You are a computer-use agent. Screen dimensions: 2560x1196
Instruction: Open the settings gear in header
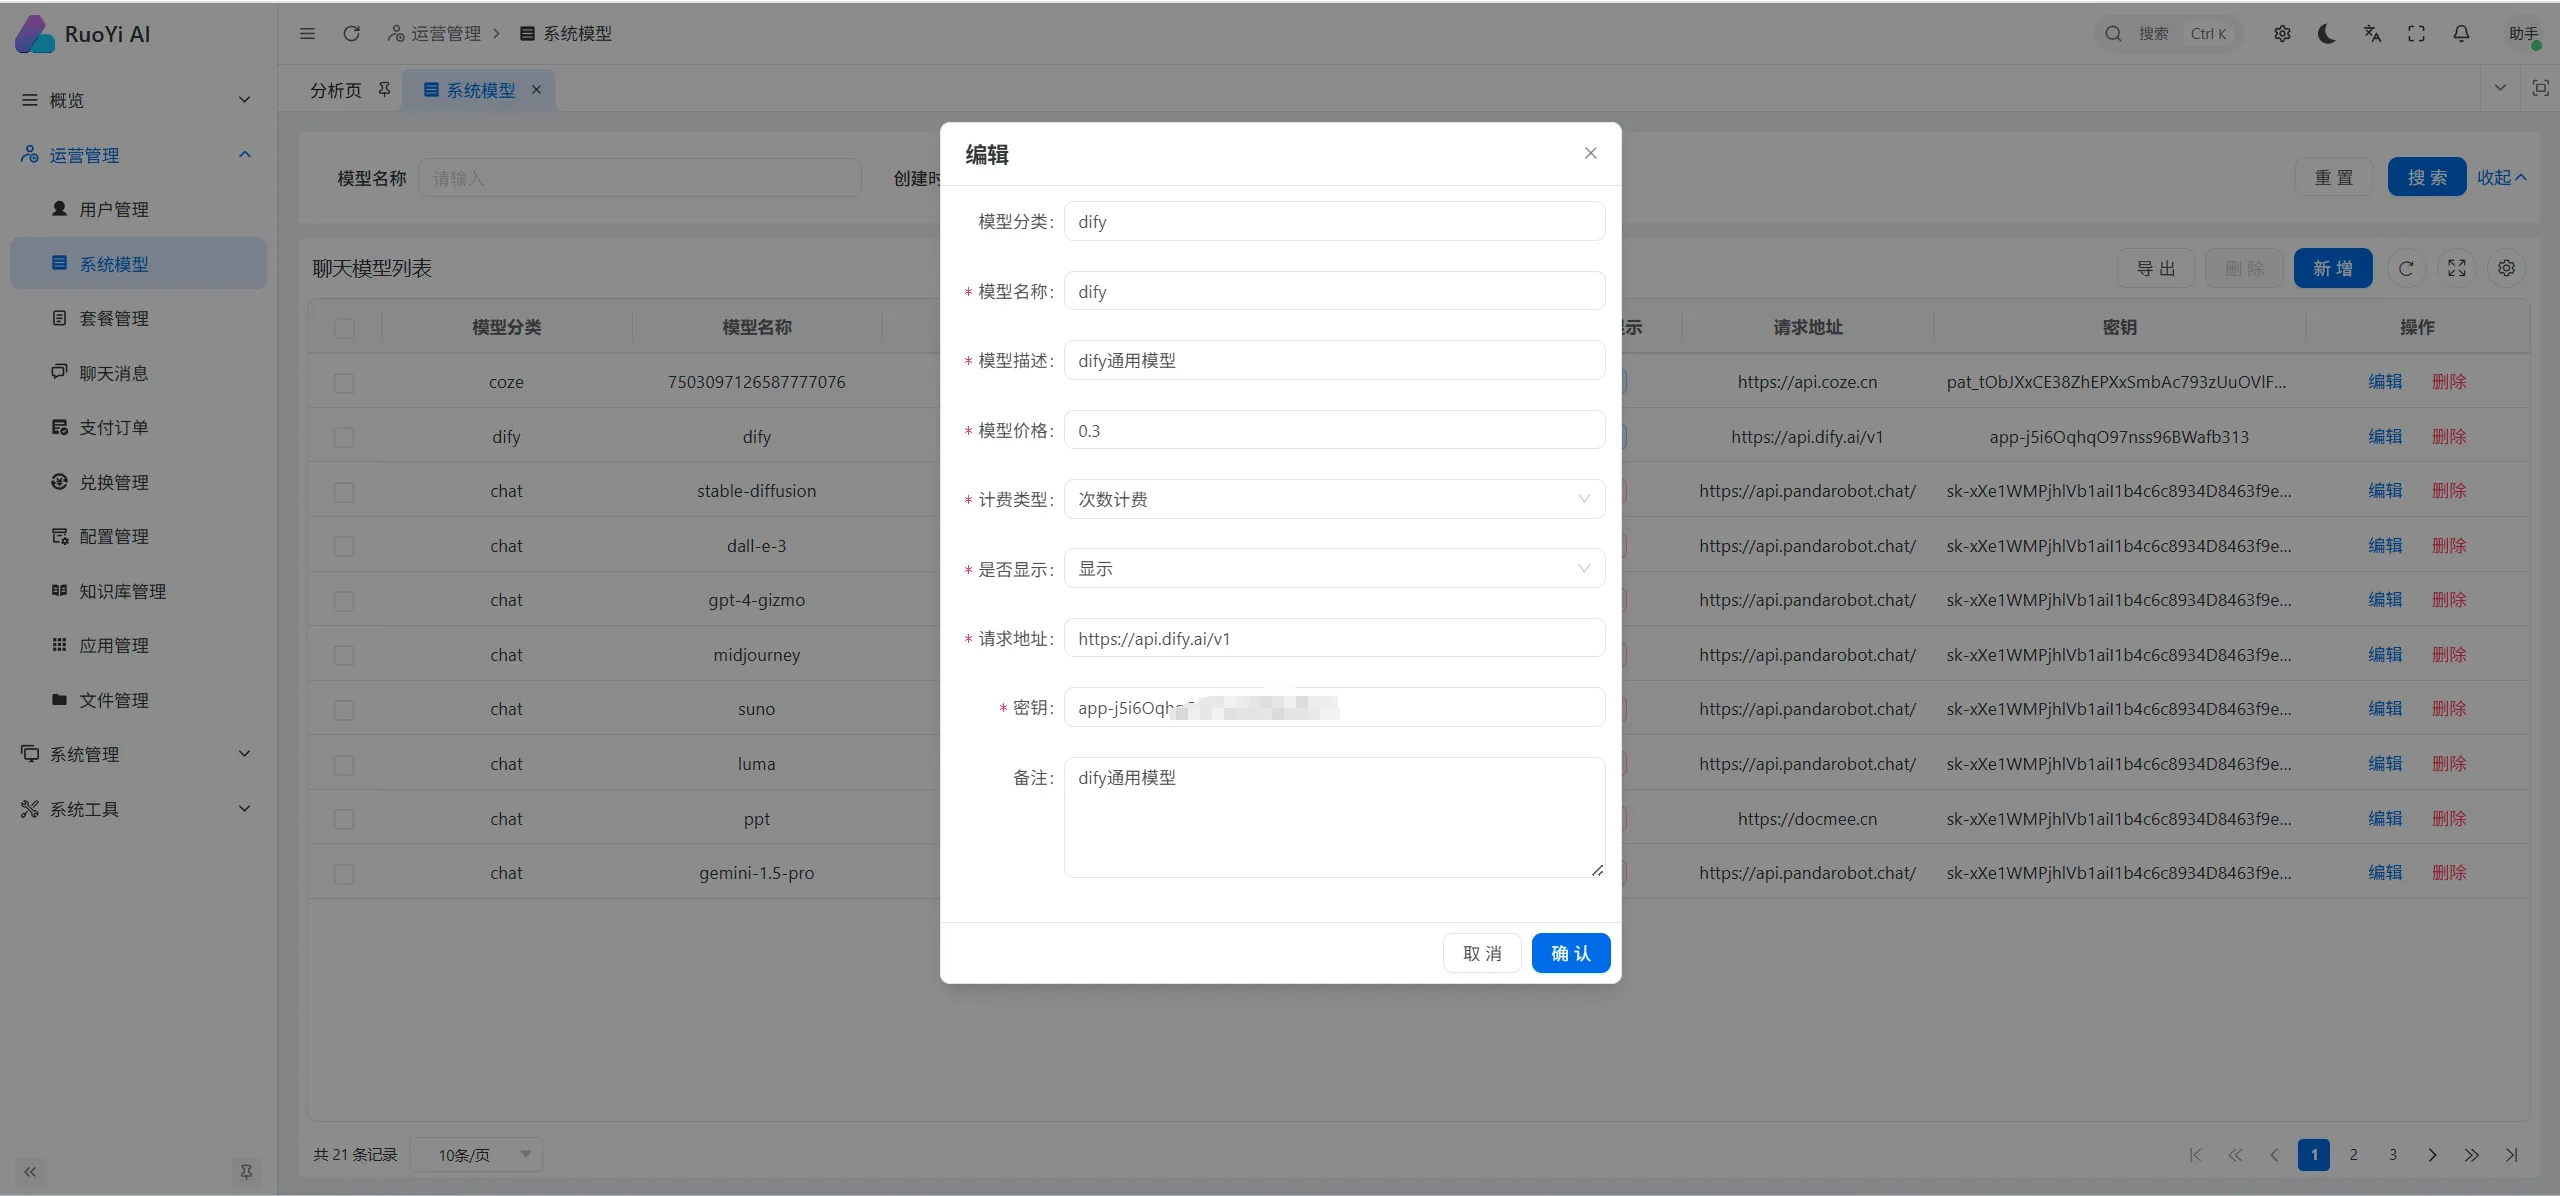[2282, 34]
